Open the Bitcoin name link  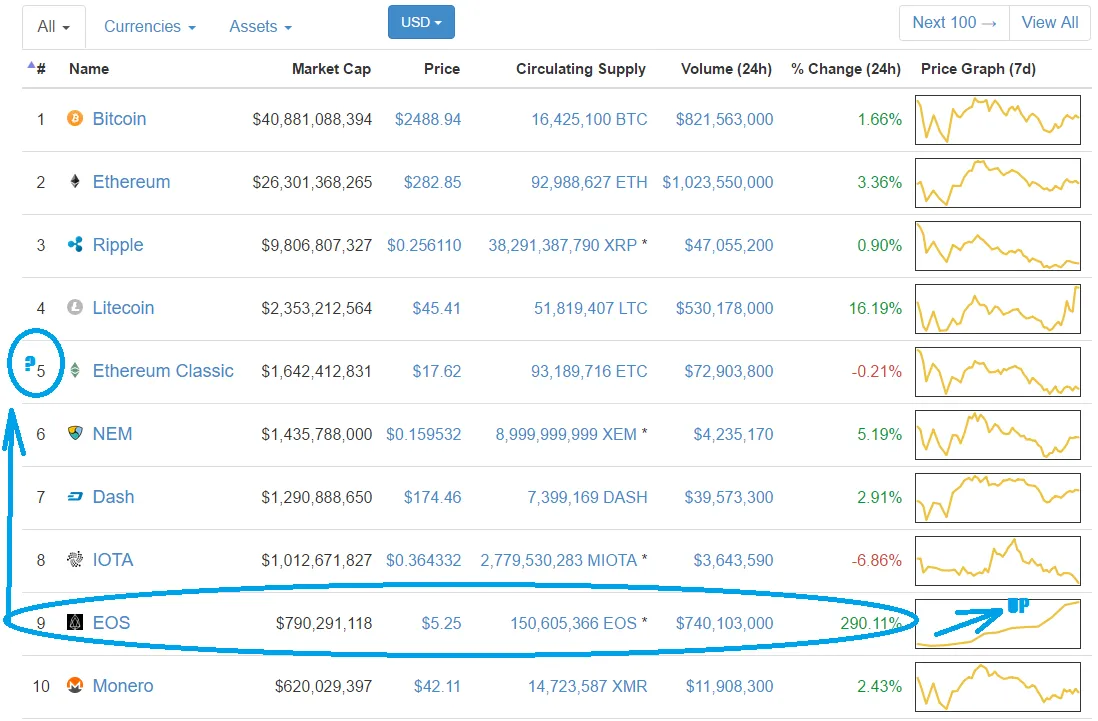[x=119, y=118]
